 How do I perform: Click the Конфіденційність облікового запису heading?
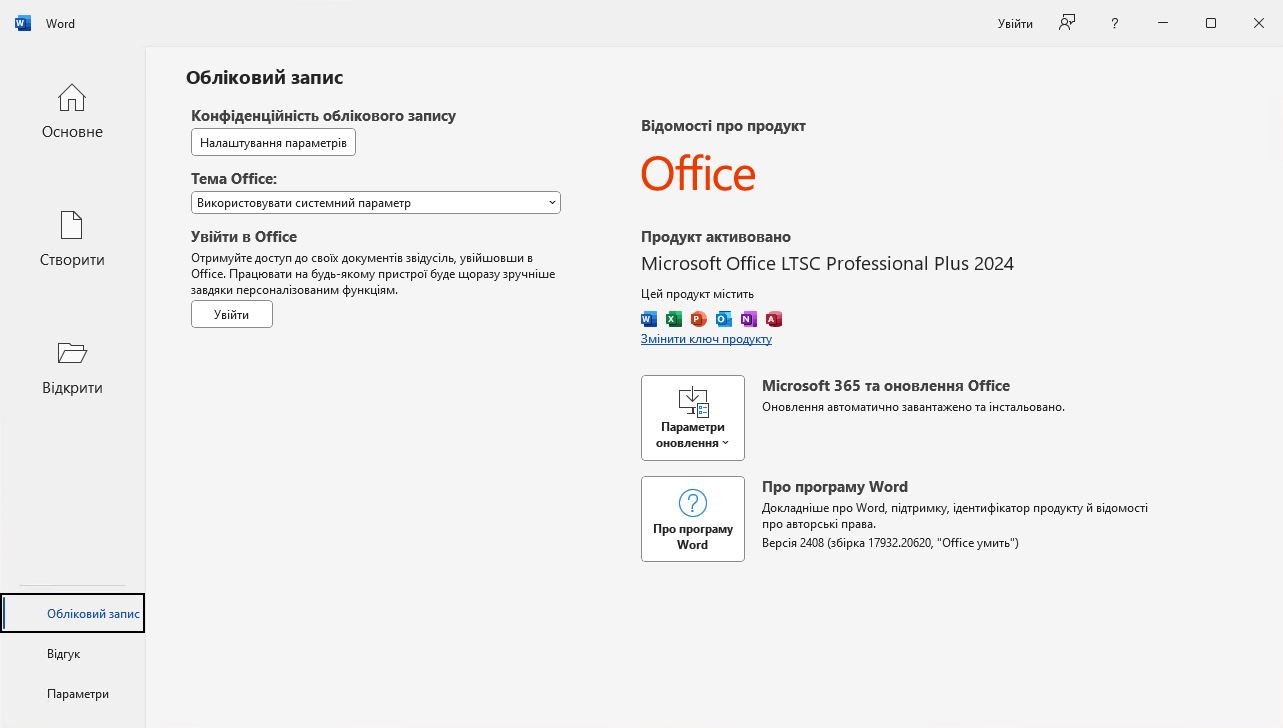[323, 116]
